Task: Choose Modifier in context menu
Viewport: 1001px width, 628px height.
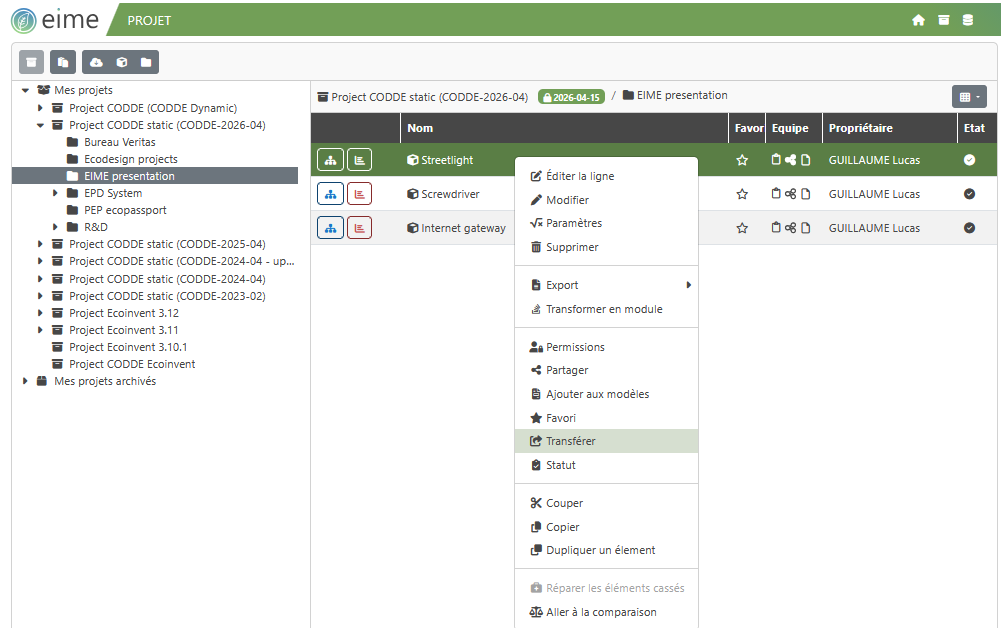Action: point(606,200)
